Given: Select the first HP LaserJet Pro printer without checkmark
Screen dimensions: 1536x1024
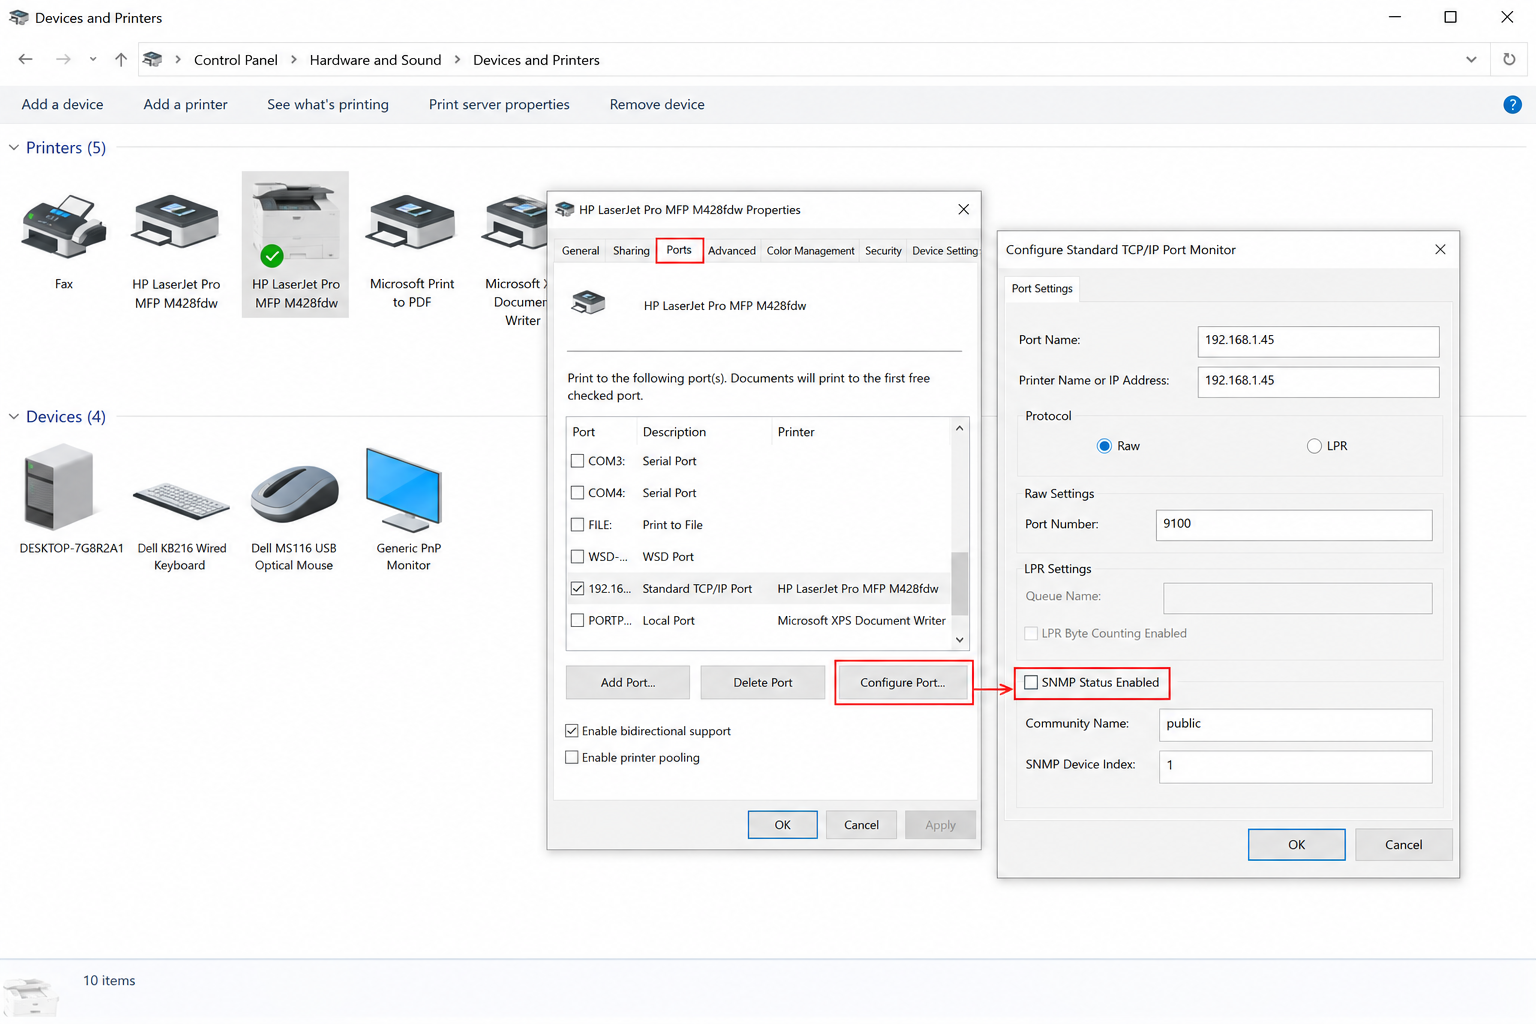Looking at the screenshot, I should (x=176, y=222).
